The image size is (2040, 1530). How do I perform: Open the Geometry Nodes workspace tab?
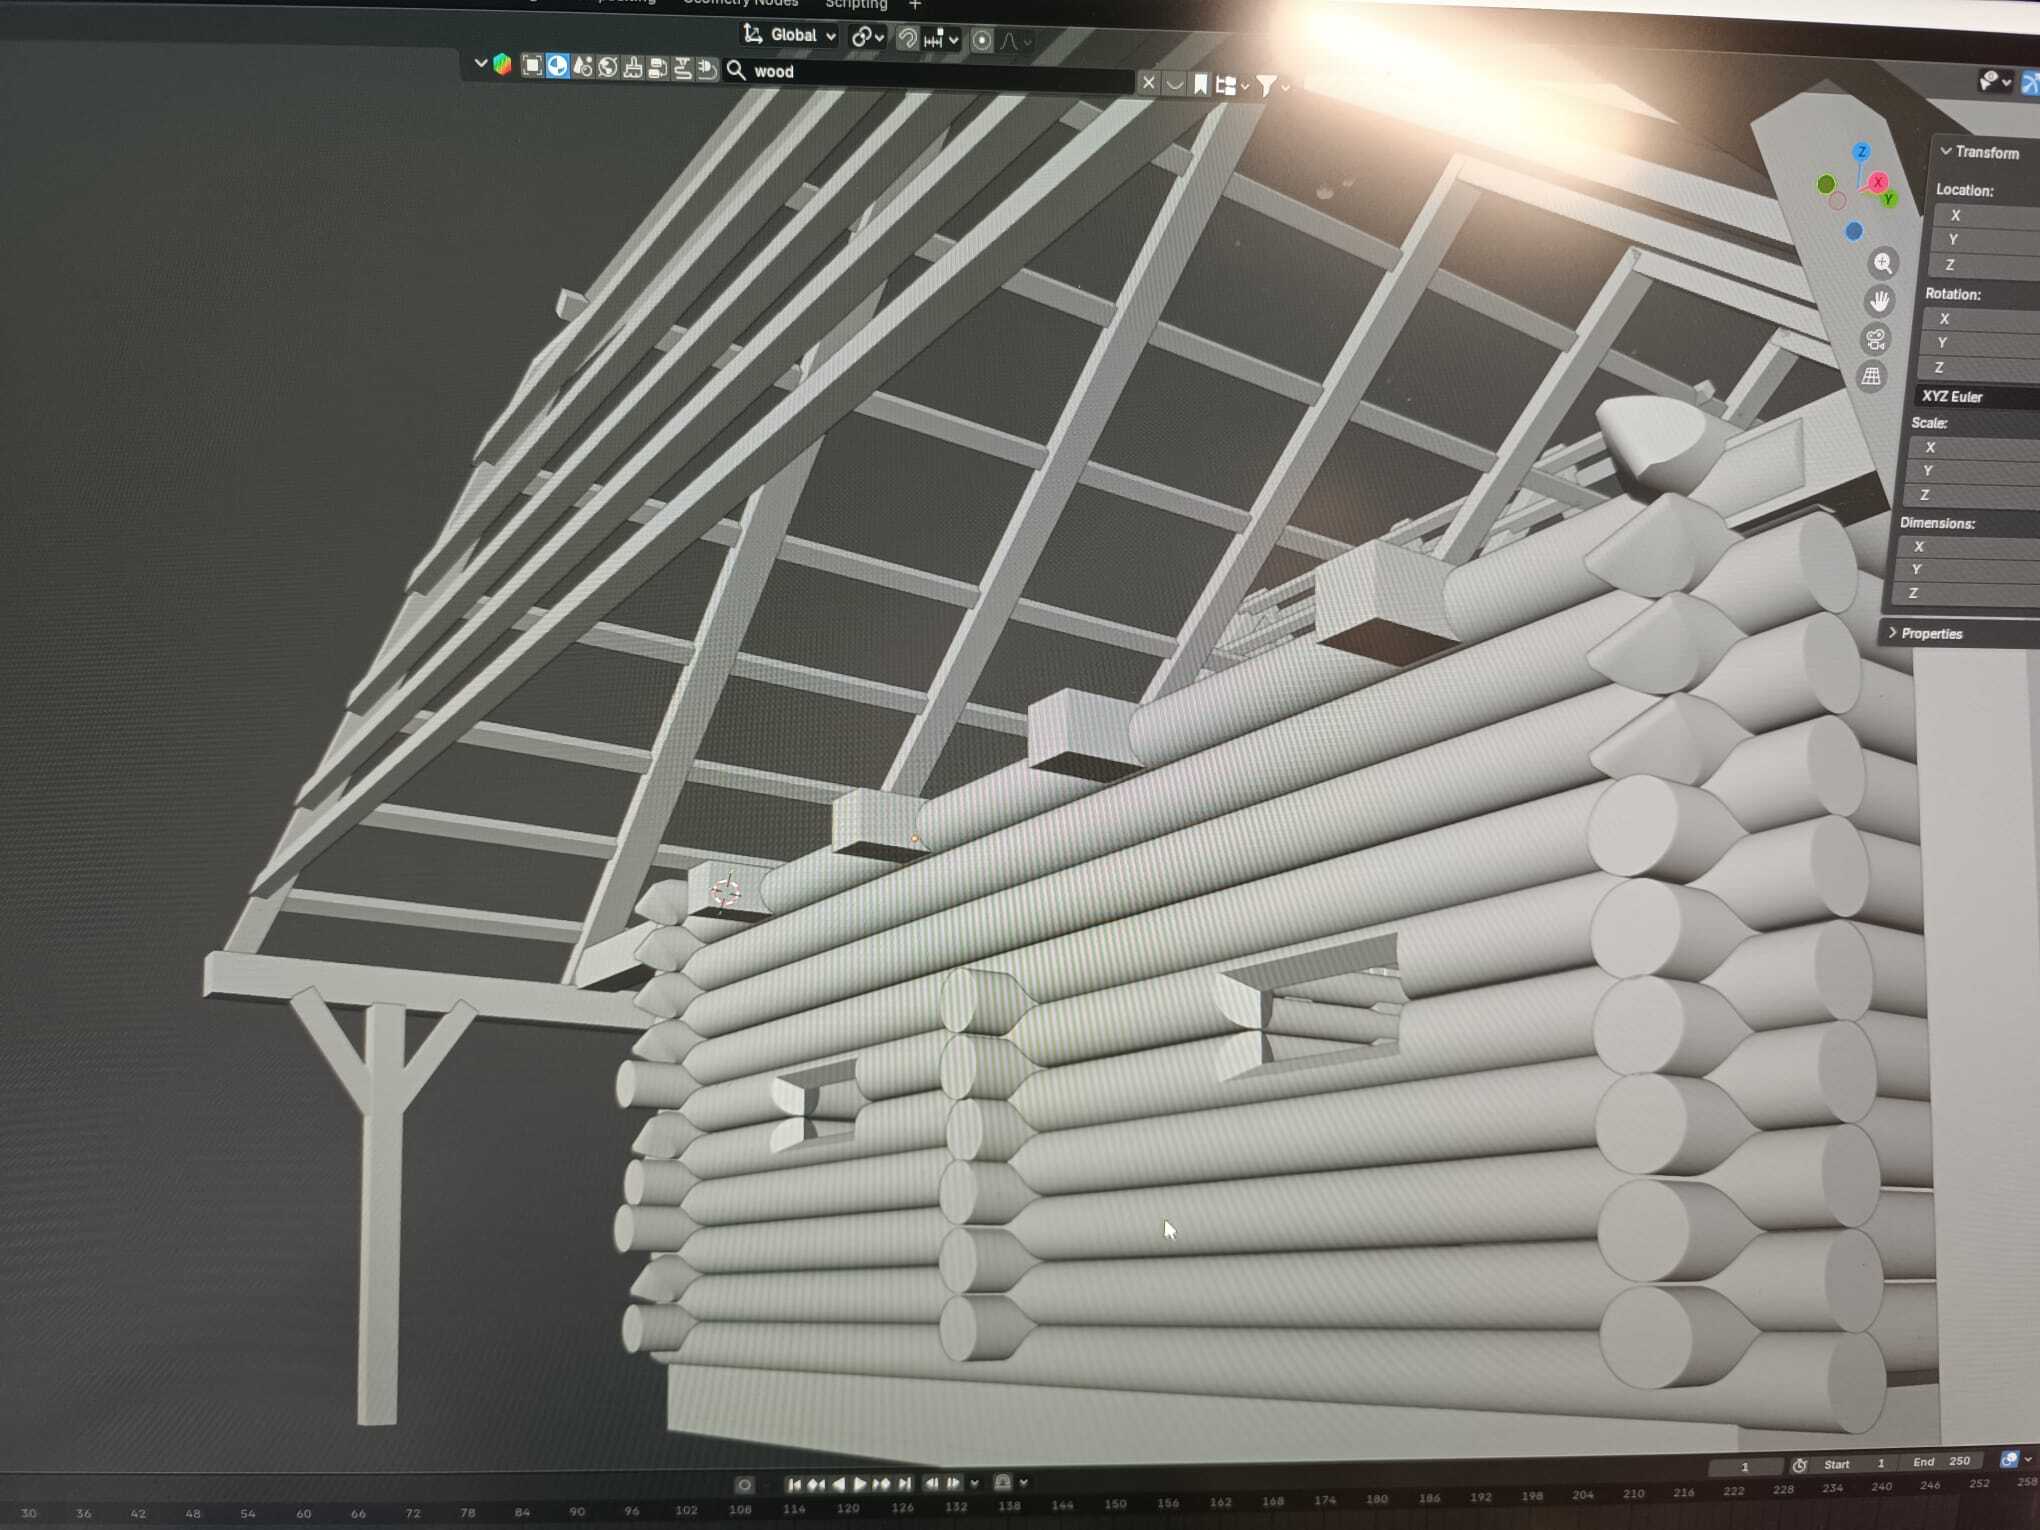[x=741, y=3]
